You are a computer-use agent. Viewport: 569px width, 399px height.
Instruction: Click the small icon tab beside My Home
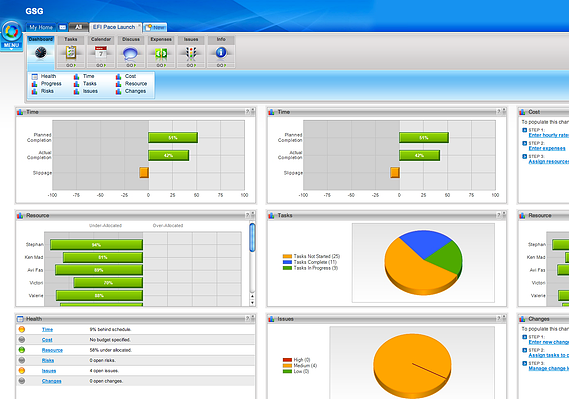pyautogui.click(x=62, y=27)
